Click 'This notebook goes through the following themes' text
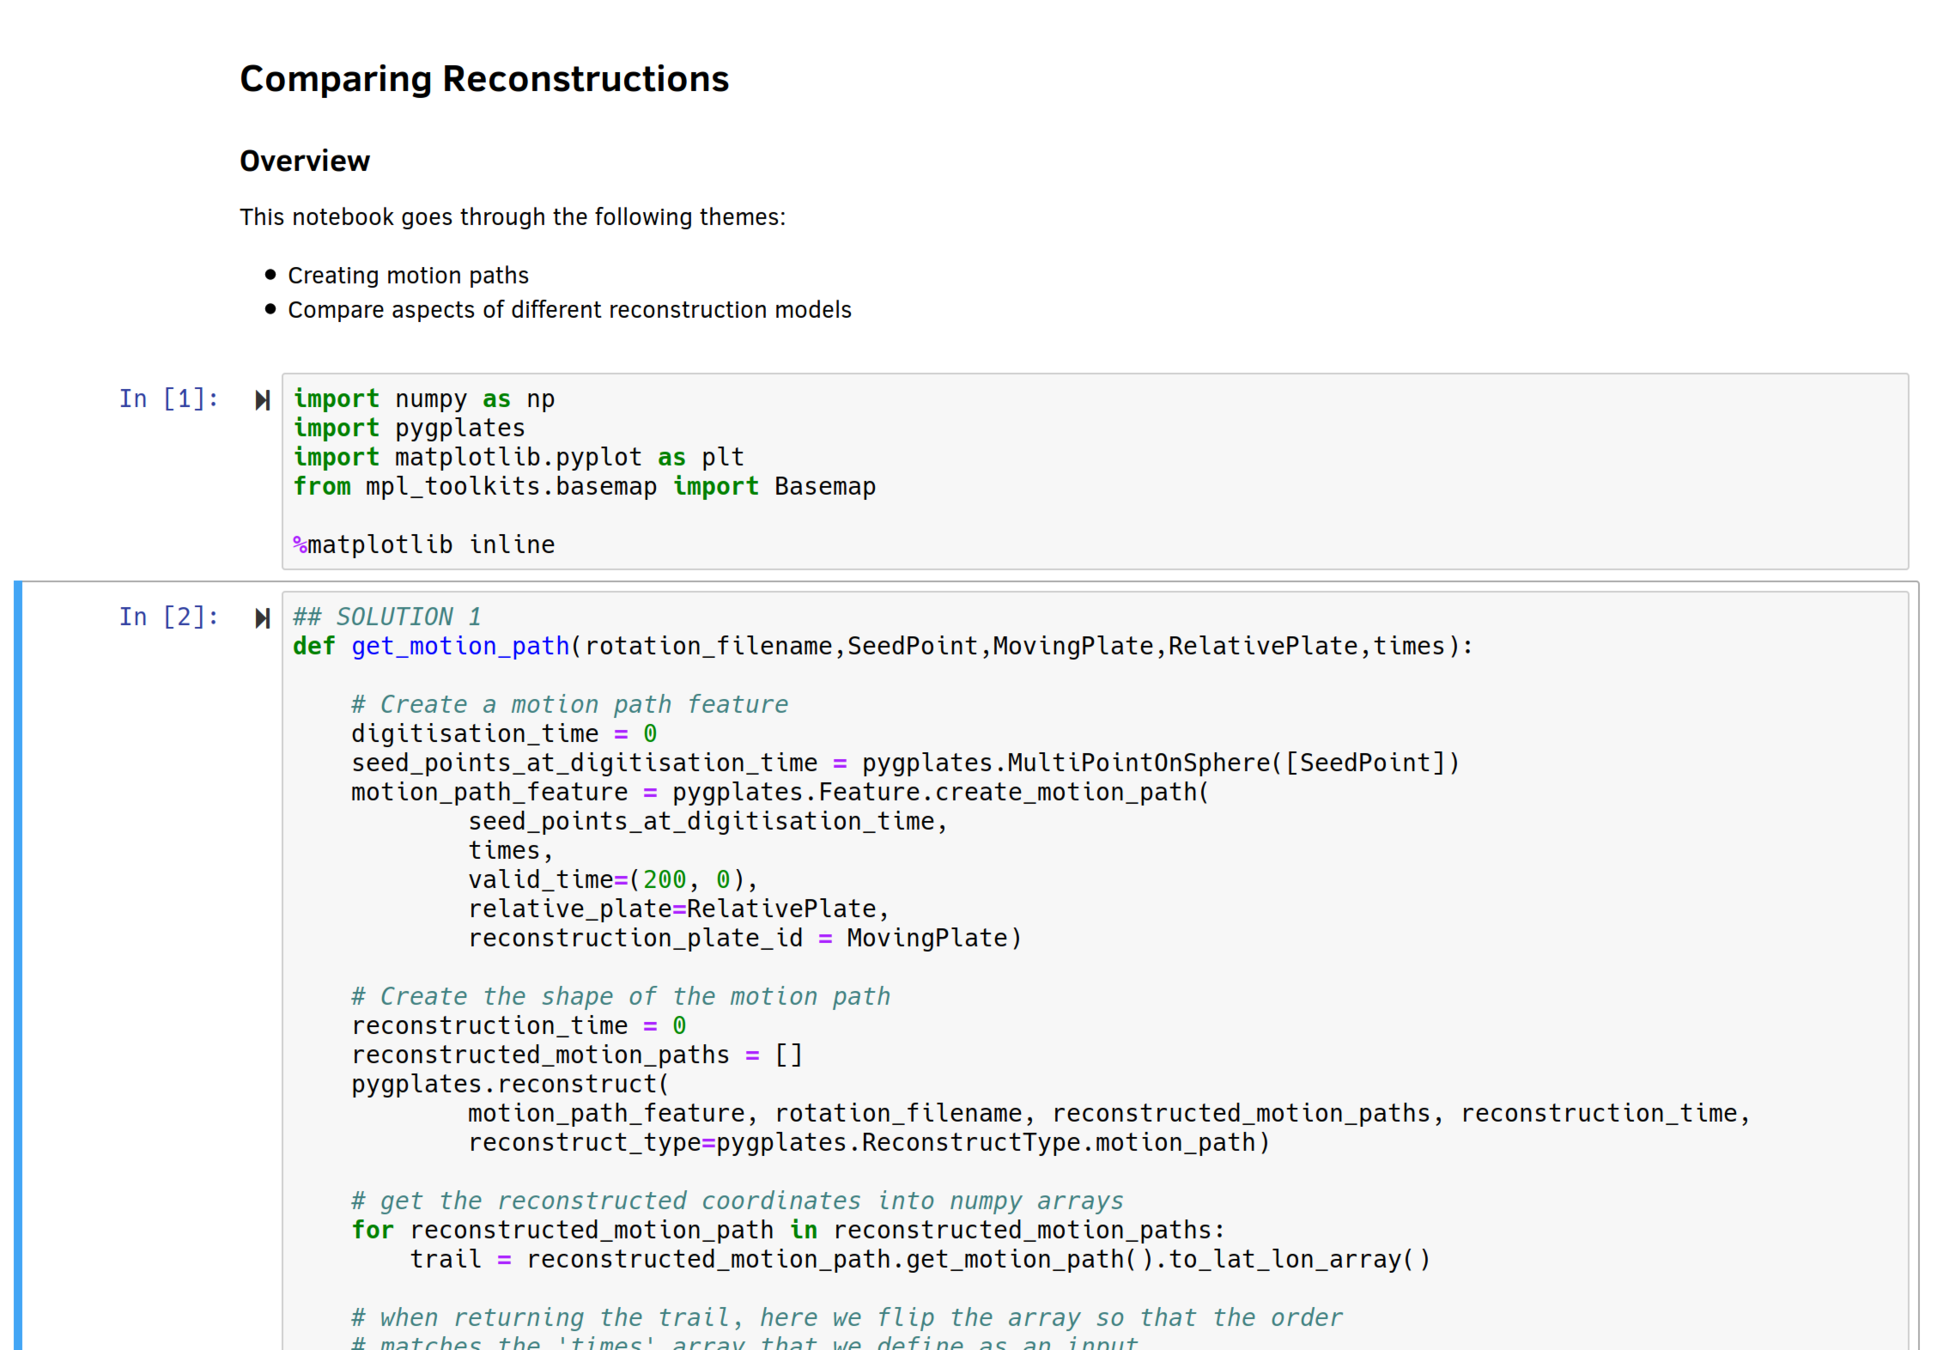This screenshot has height=1350, width=1937. 512,217
